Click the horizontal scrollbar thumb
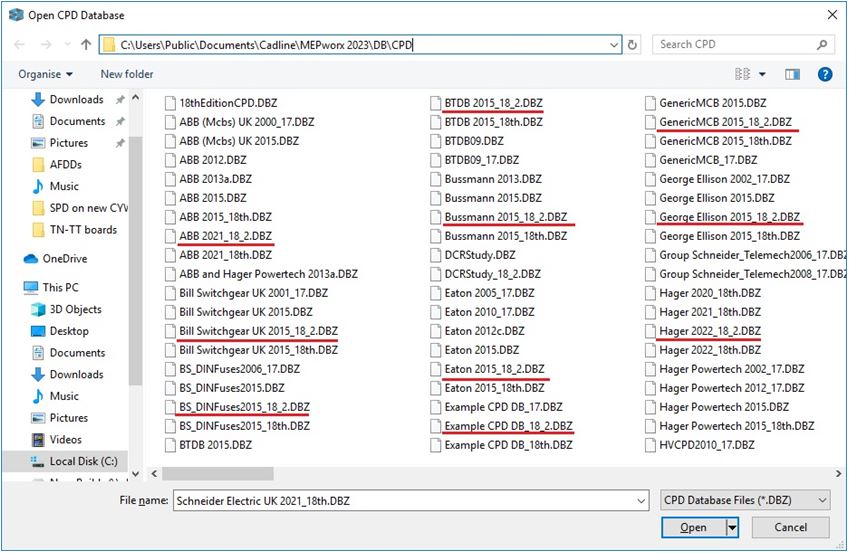 pyautogui.click(x=218, y=474)
